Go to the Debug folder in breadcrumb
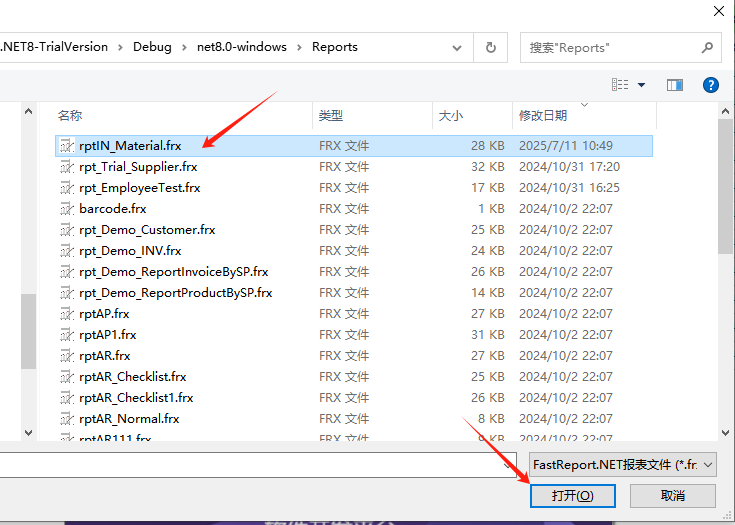Image resolution: width=735 pixels, height=525 pixels. pyautogui.click(x=152, y=47)
